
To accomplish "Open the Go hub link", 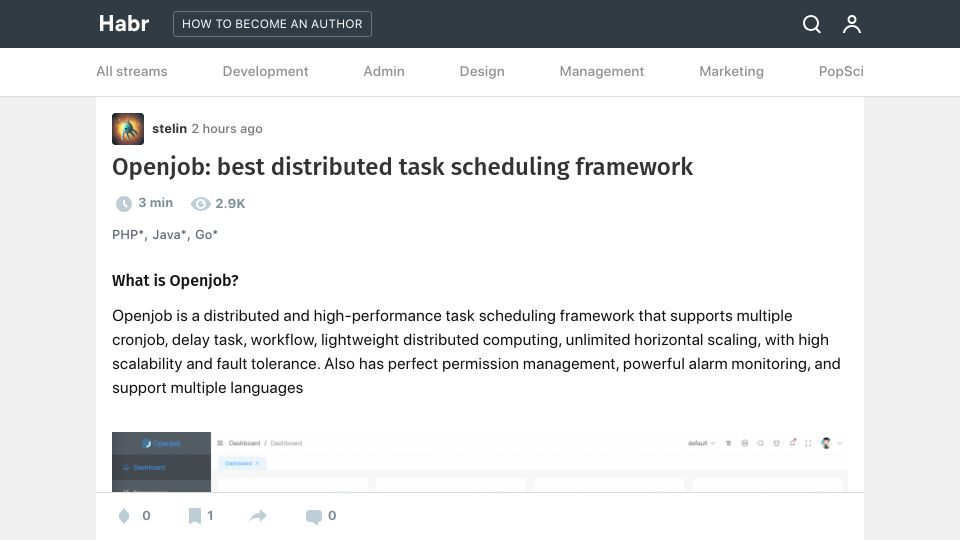I will coord(206,234).
